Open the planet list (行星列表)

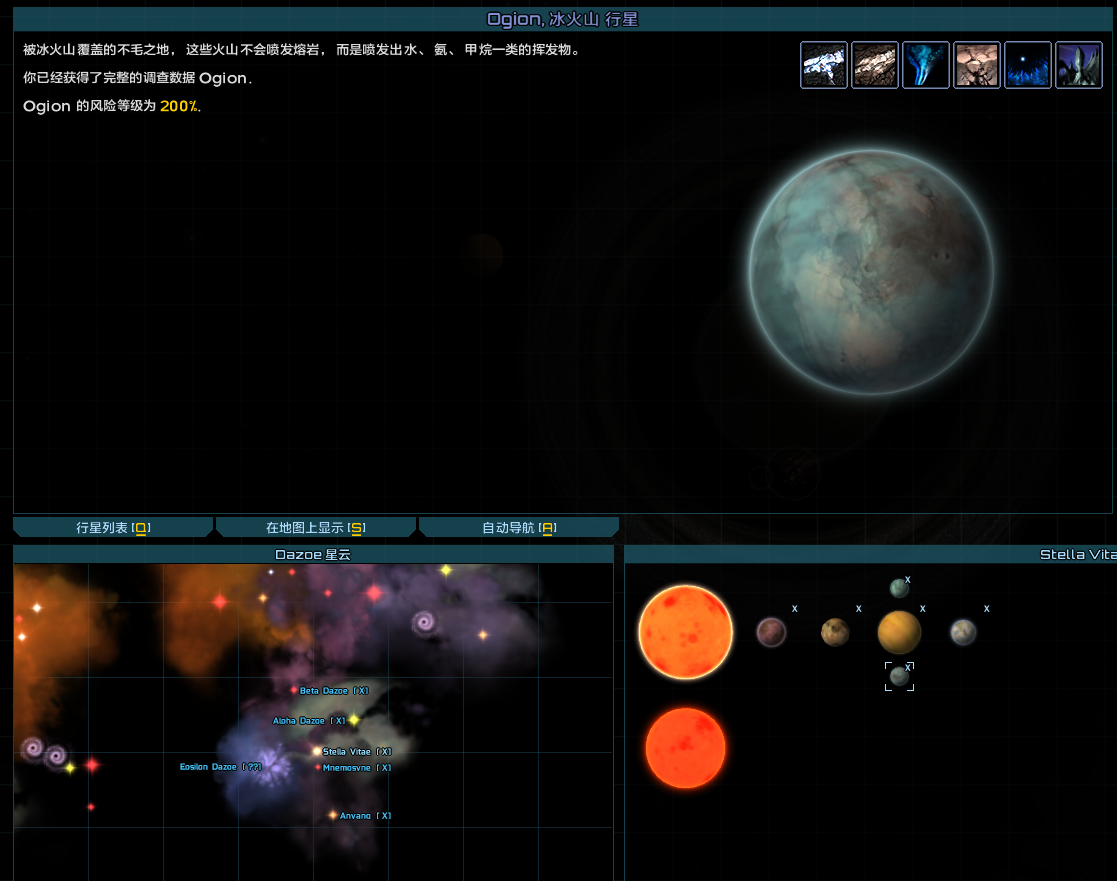(x=113, y=527)
